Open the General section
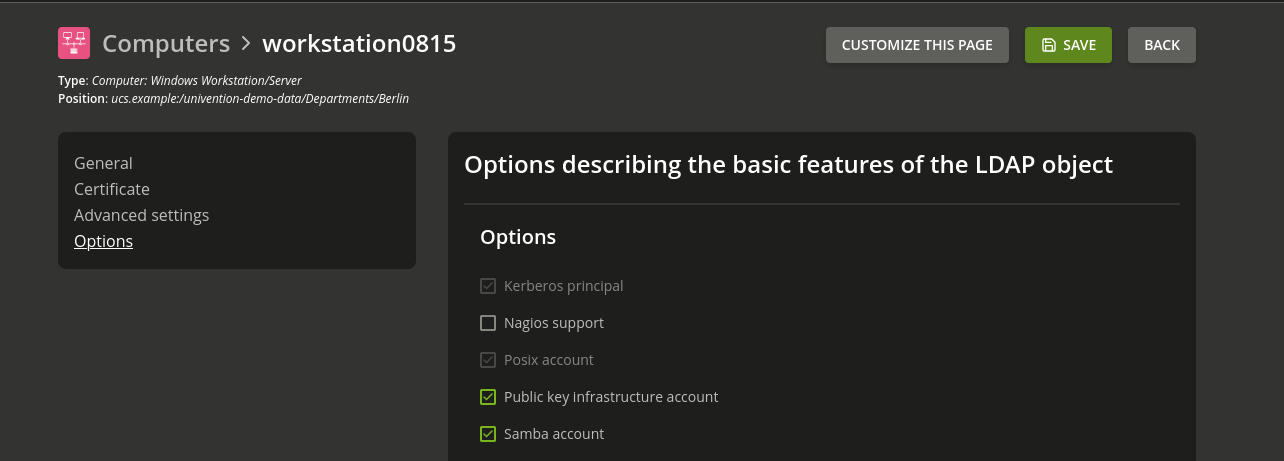Image resolution: width=1284 pixels, height=461 pixels. pyautogui.click(x=103, y=163)
